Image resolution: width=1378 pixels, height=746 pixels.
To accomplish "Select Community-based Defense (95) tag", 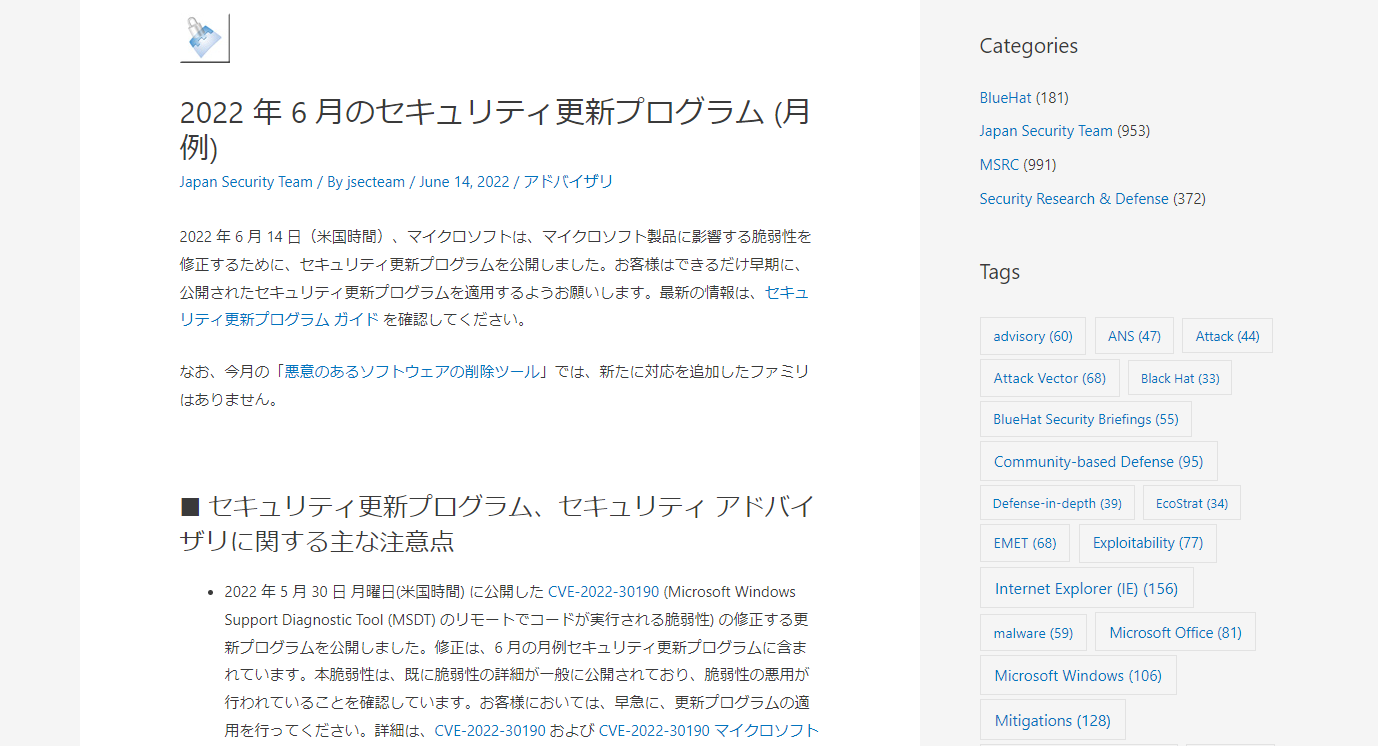I will pos(1099,461).
